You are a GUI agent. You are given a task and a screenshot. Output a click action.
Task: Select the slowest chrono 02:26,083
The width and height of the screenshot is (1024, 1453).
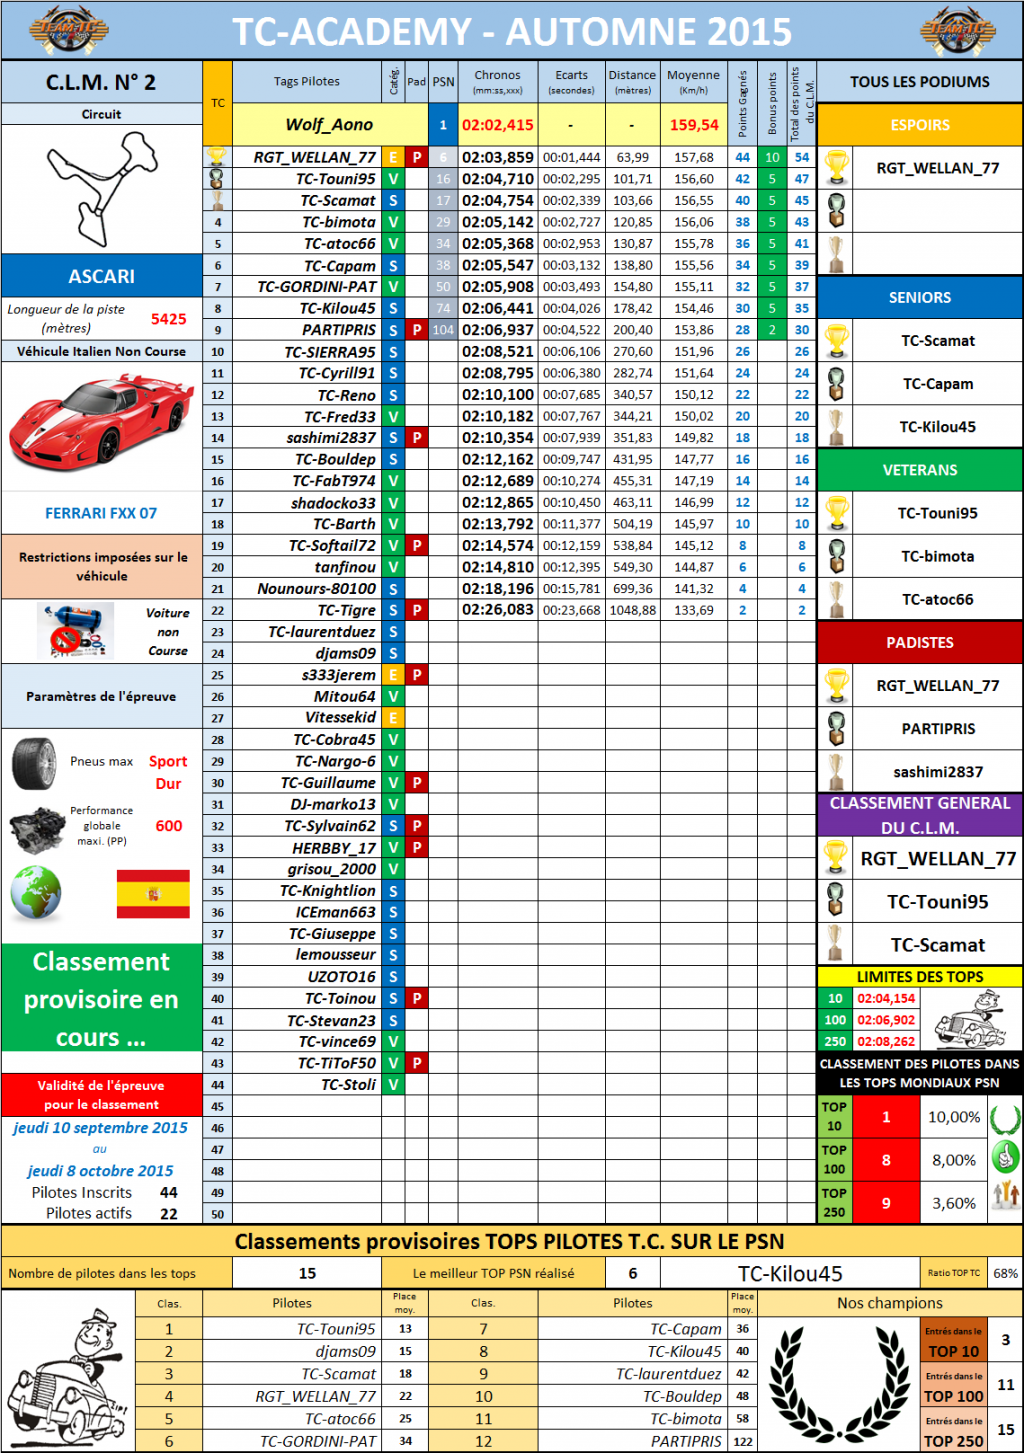pyautogui.click(x=498, y=610)
